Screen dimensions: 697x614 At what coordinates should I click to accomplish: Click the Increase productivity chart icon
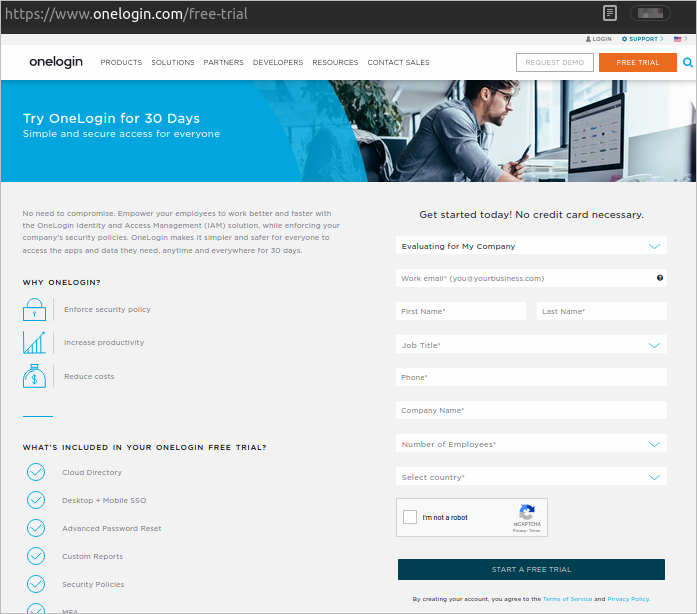pos(34,343)
